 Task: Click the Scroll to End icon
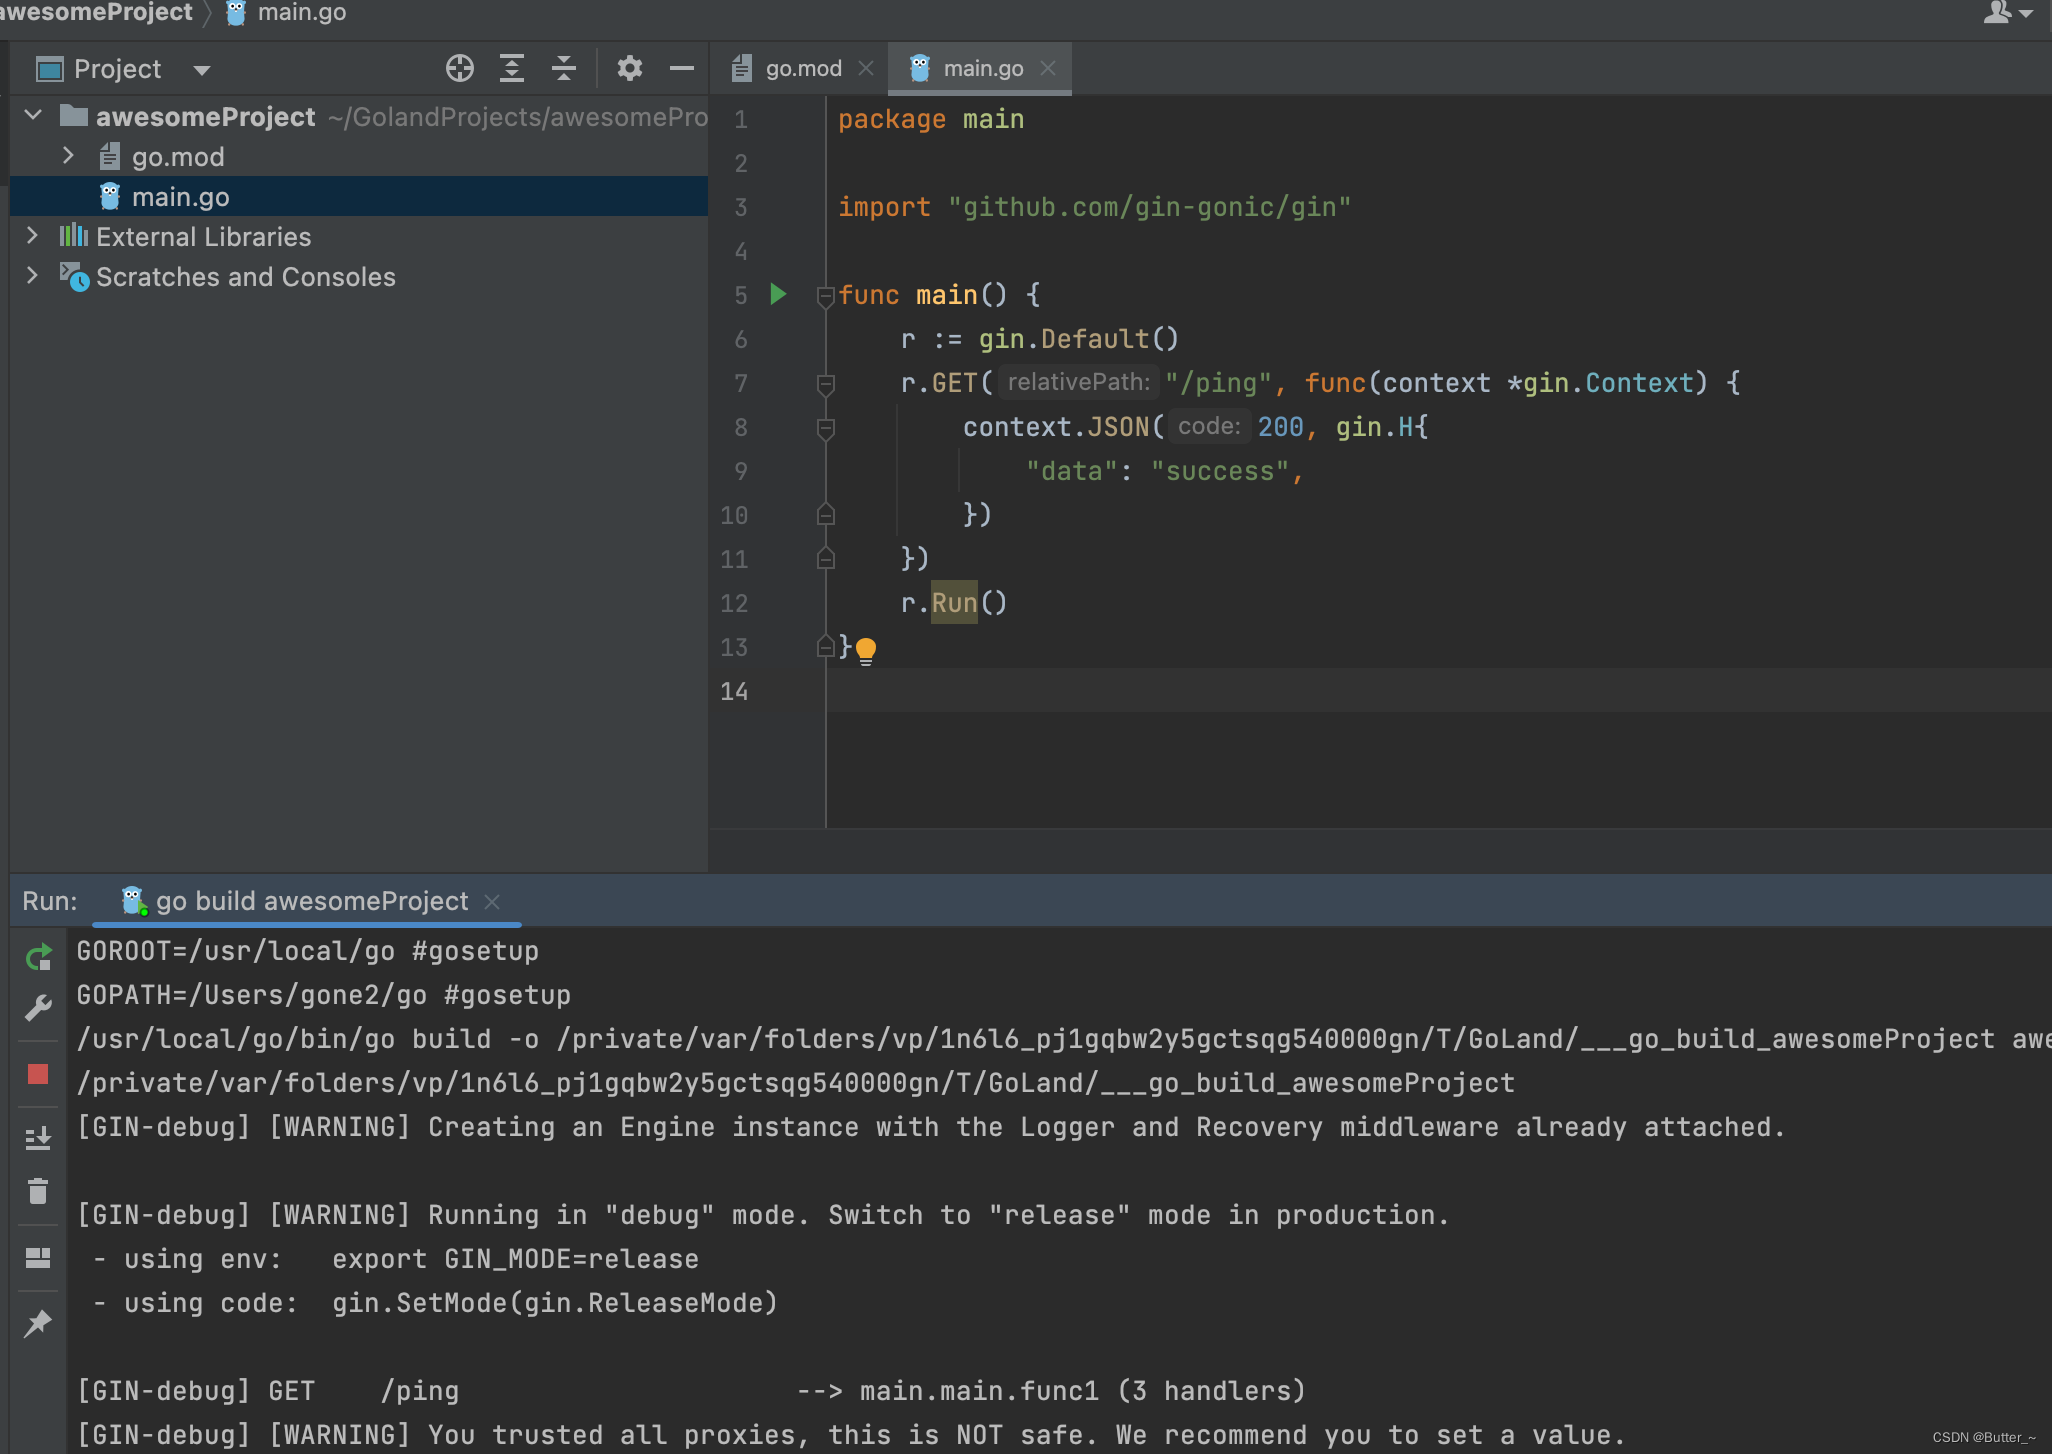[38, 1137]
